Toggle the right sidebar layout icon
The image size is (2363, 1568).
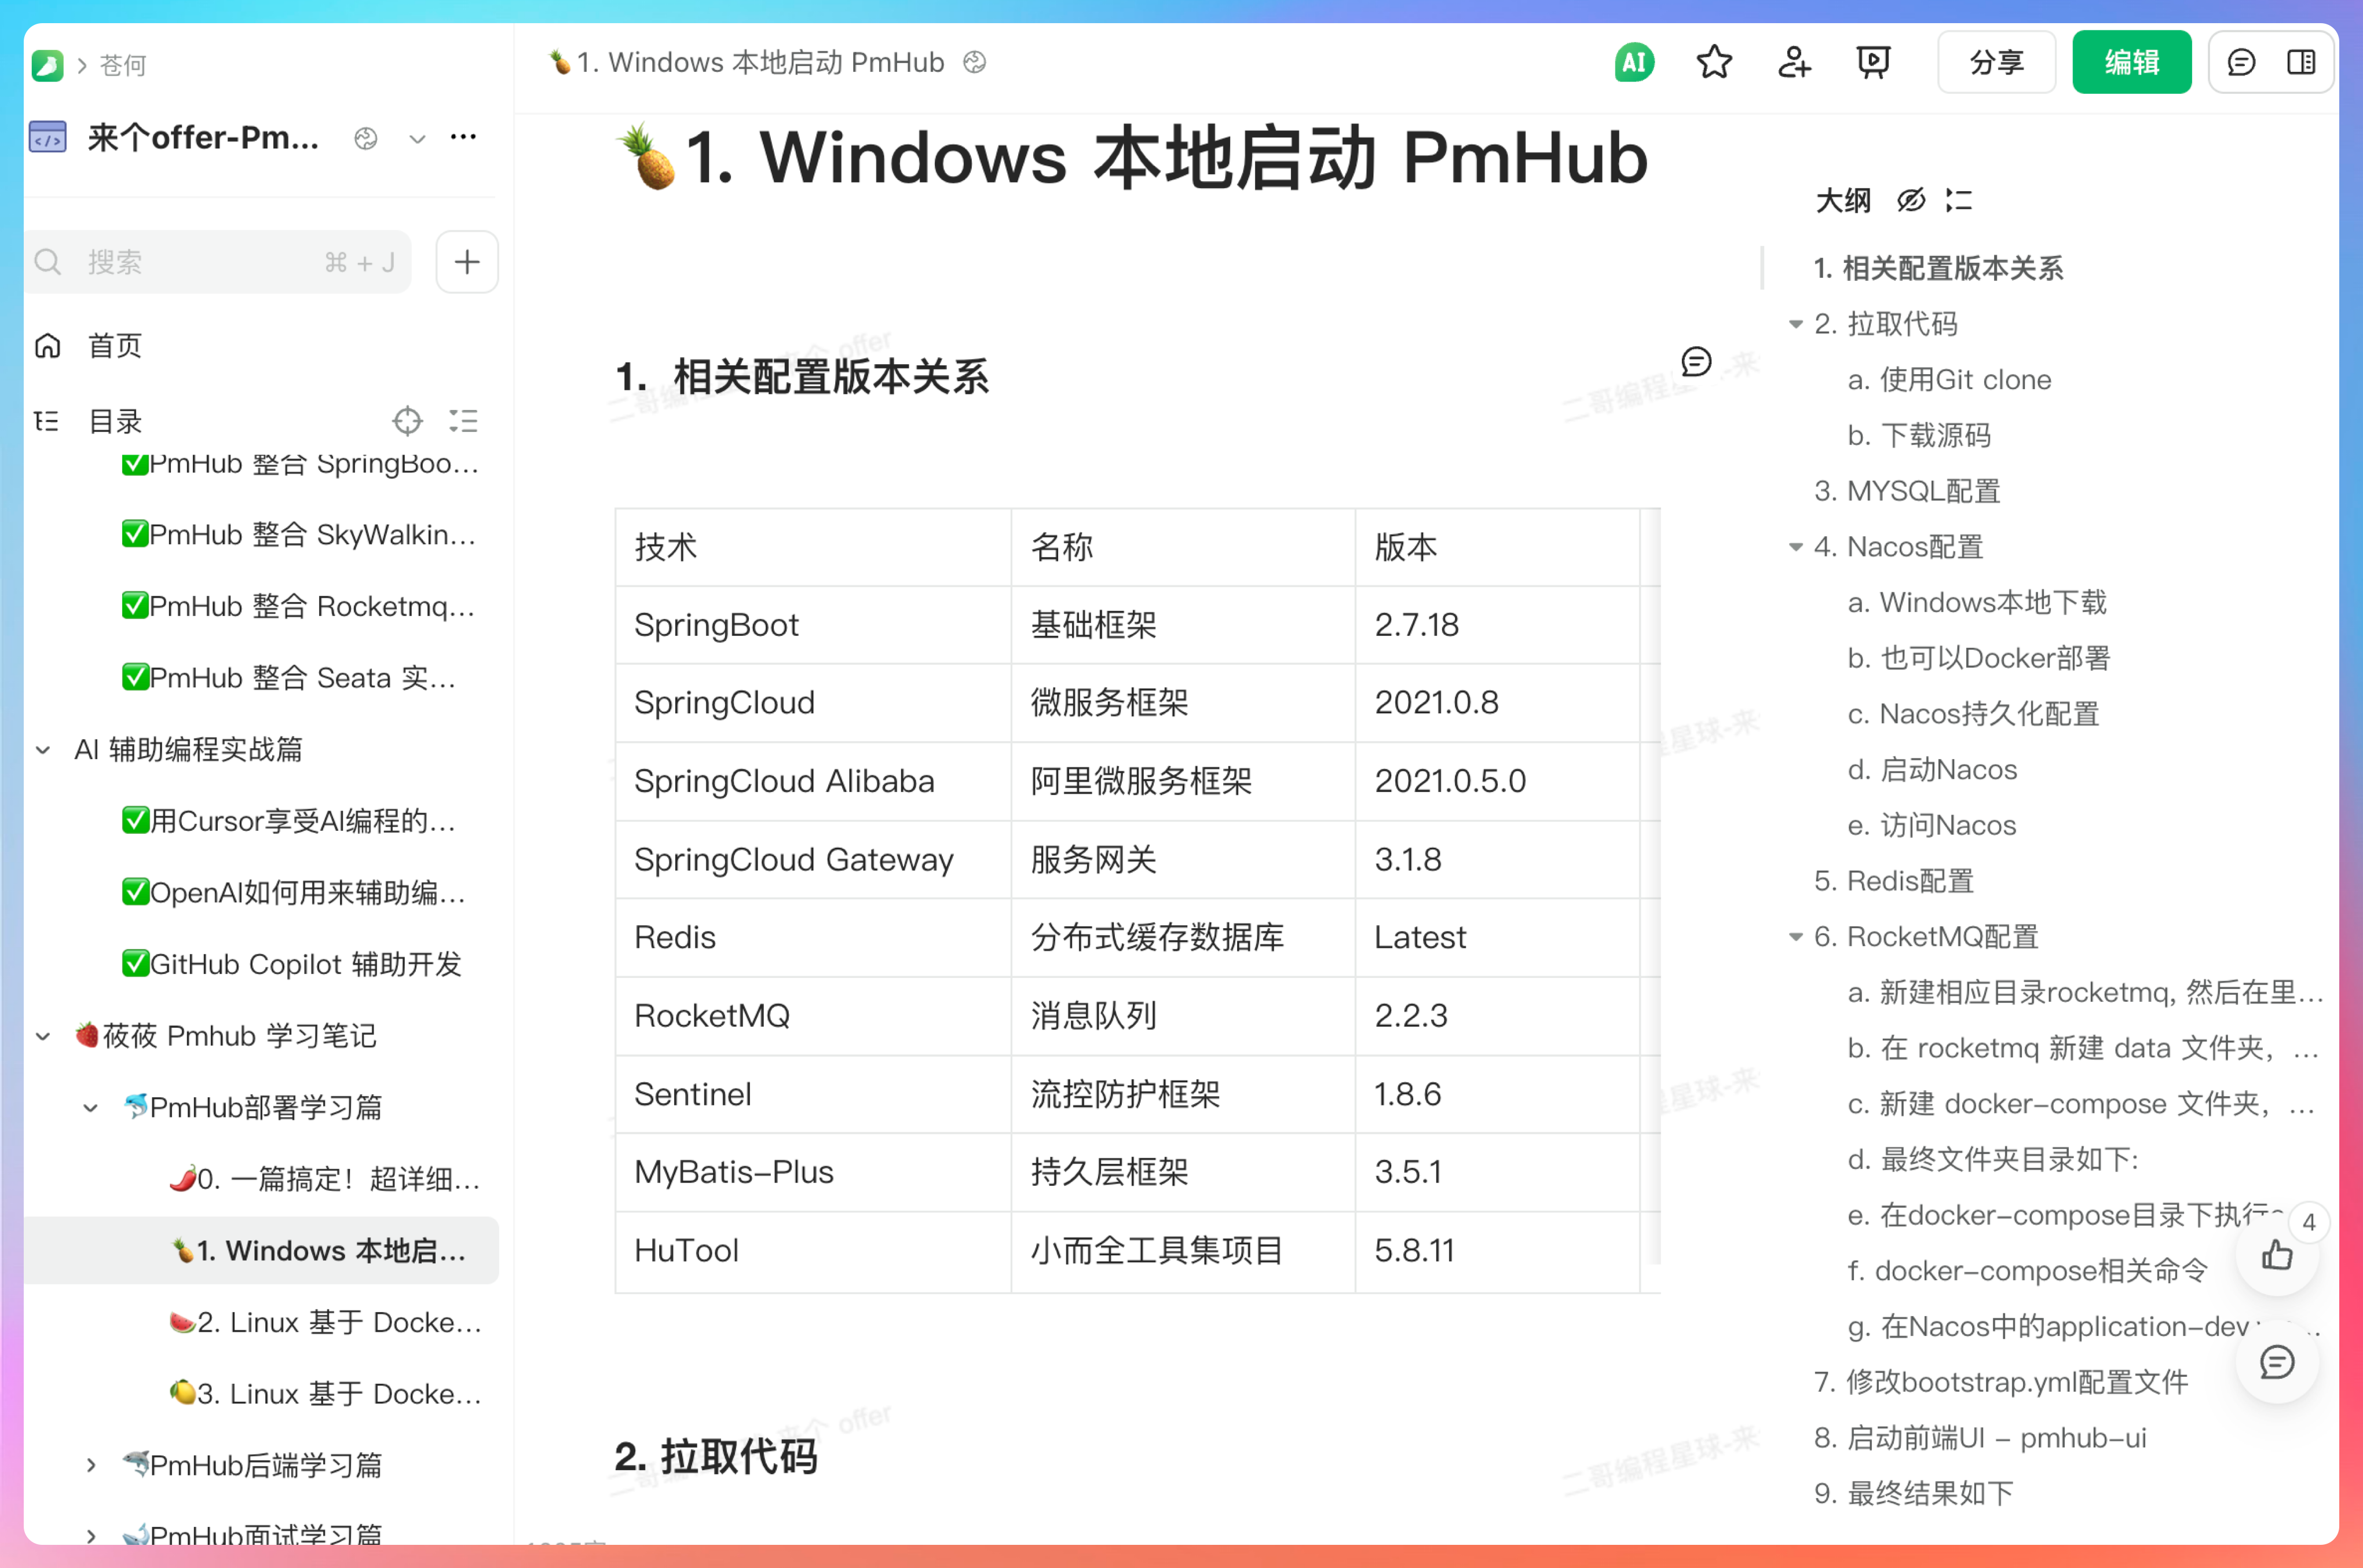pos(2301,63)
